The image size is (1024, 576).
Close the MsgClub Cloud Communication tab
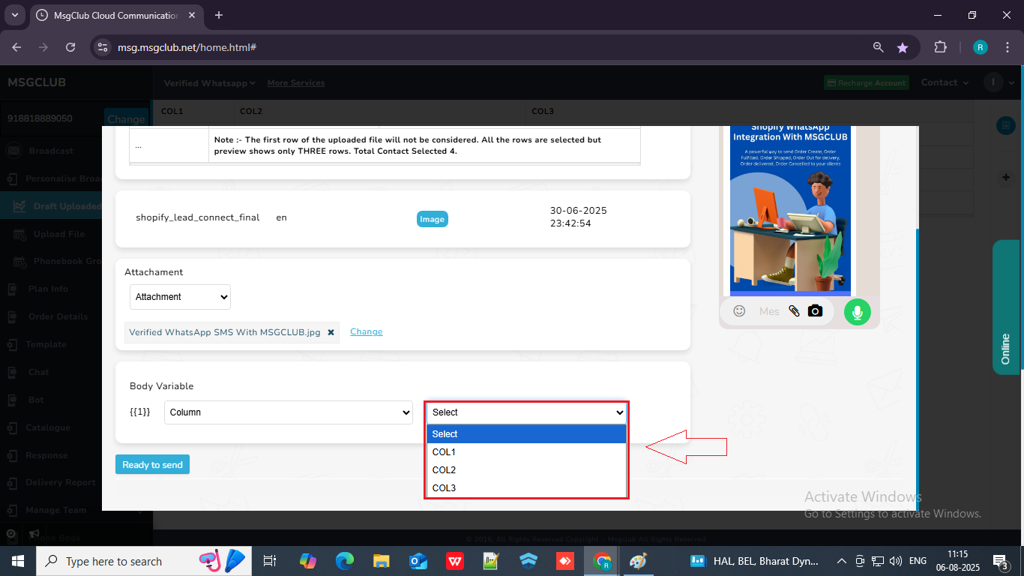192,15
